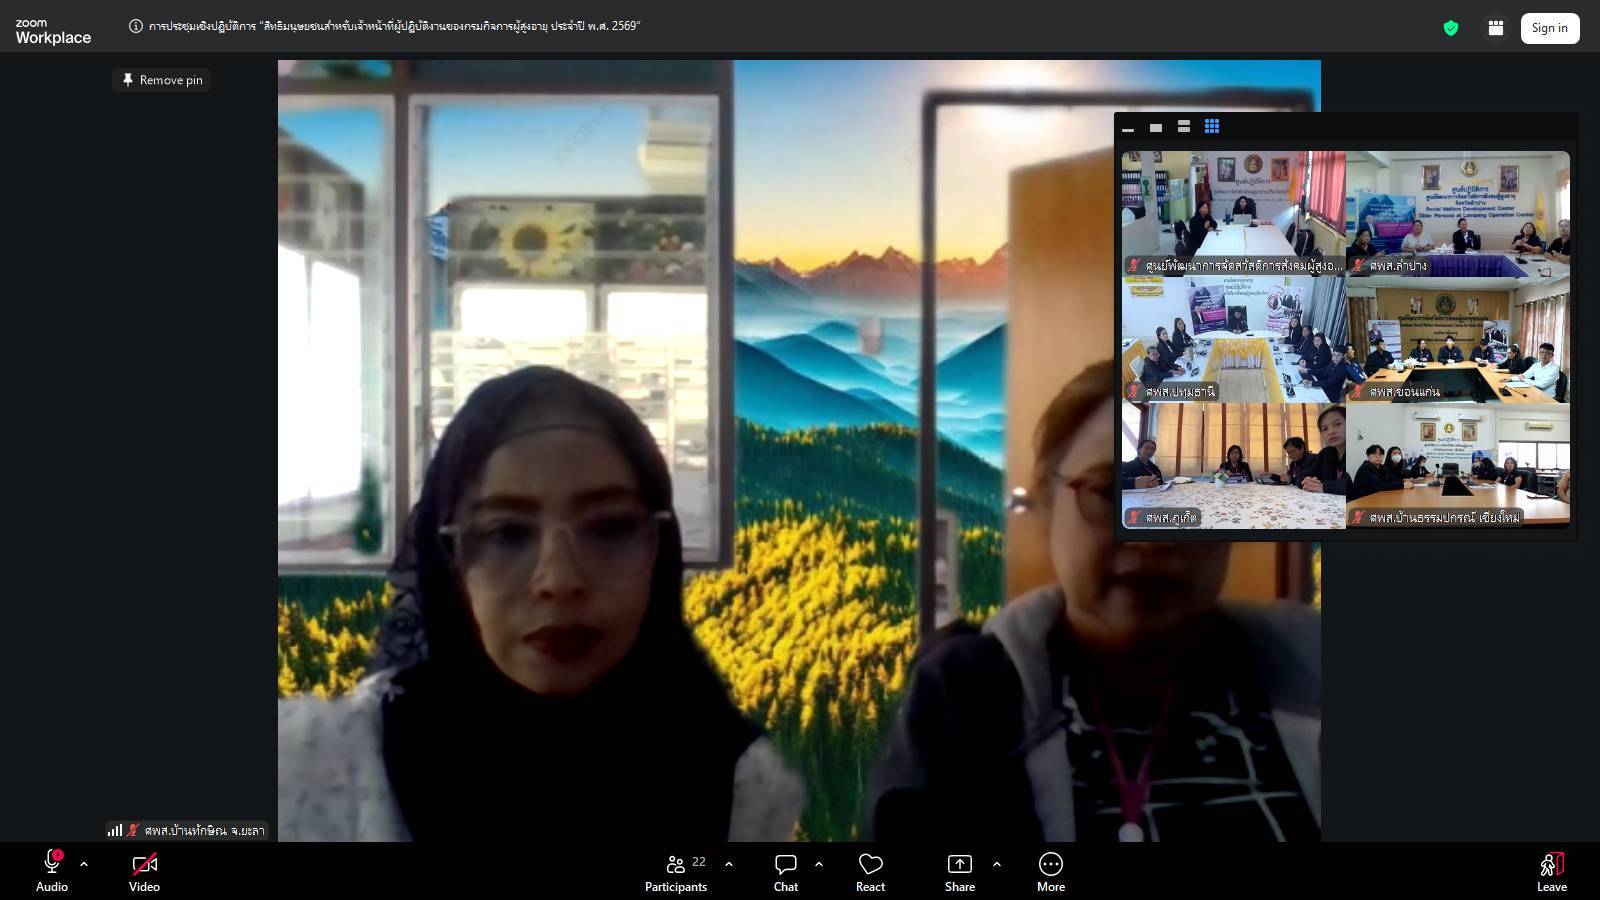The height and width of the screenshot is (900, 1600).
Task: Show the meeting information icon
Action: [136, 26]
